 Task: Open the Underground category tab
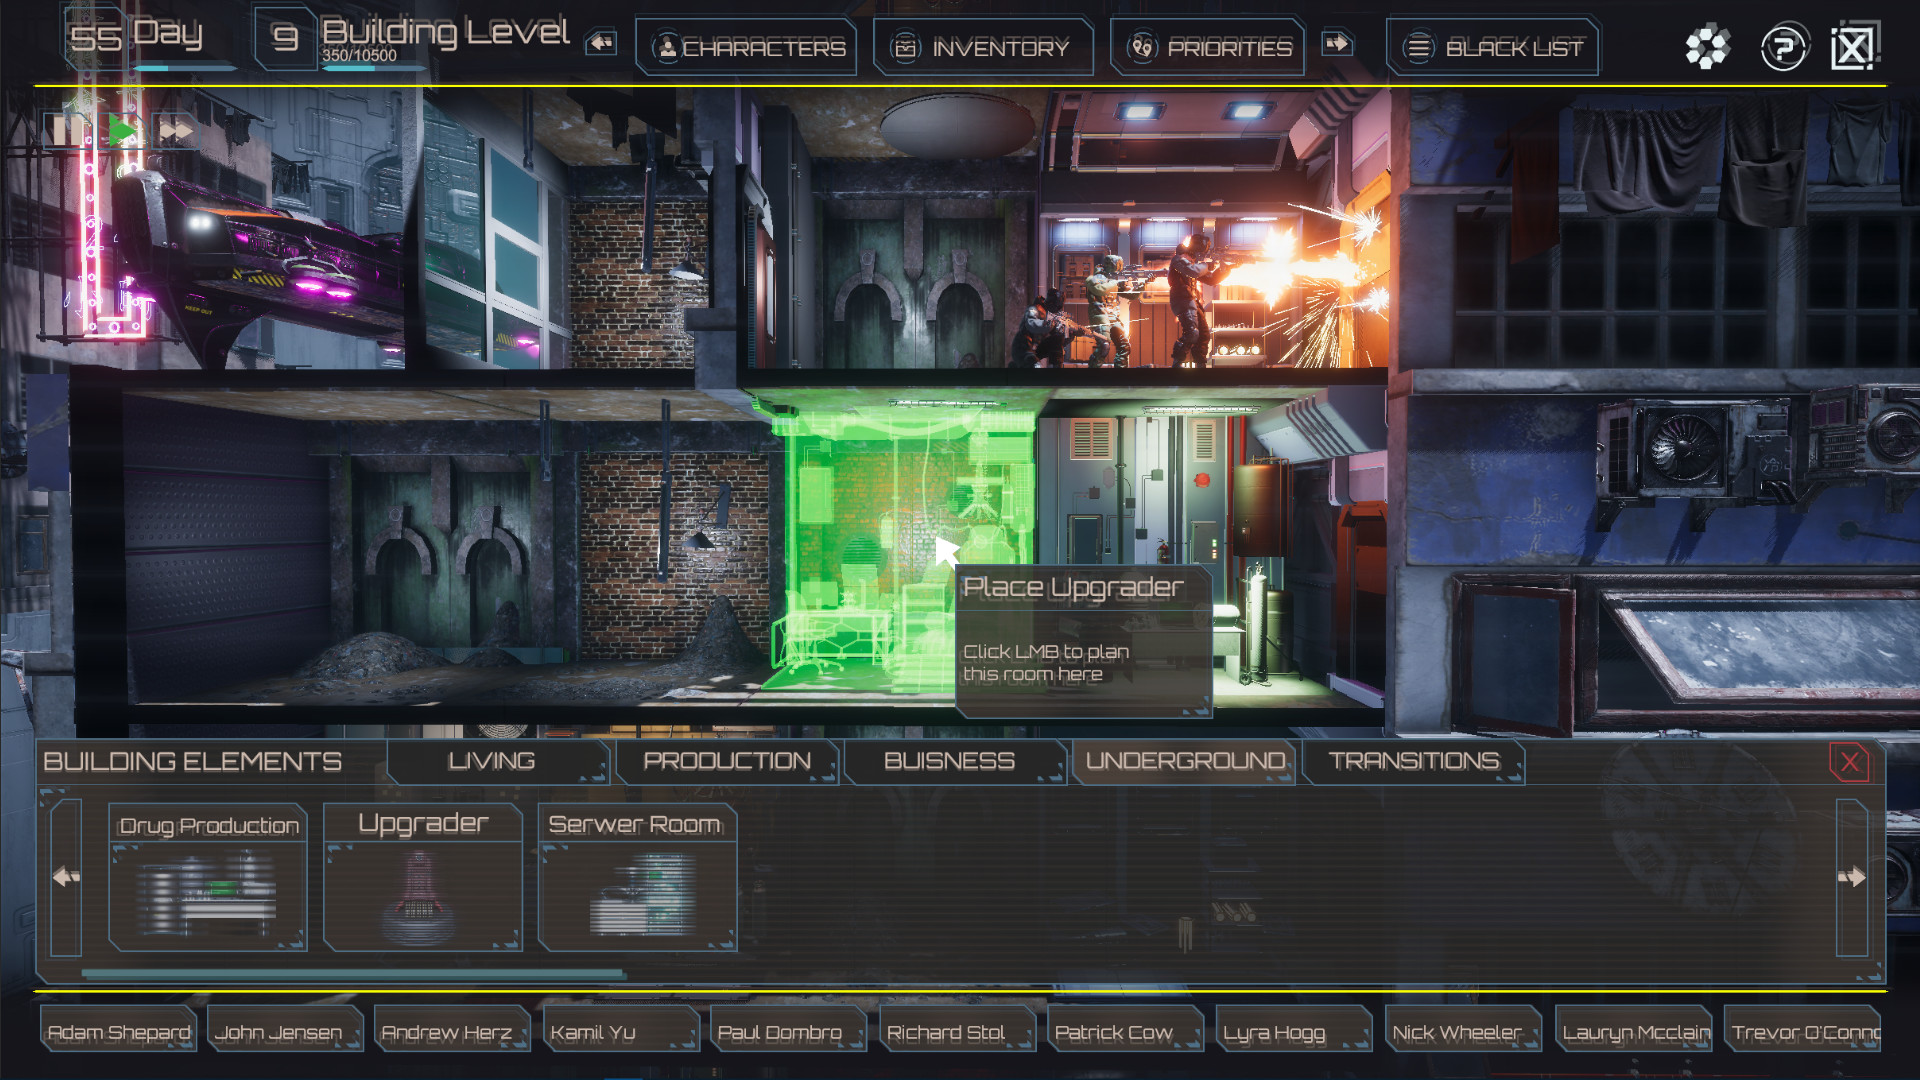pyautogui.click(x=1183, y=761)
